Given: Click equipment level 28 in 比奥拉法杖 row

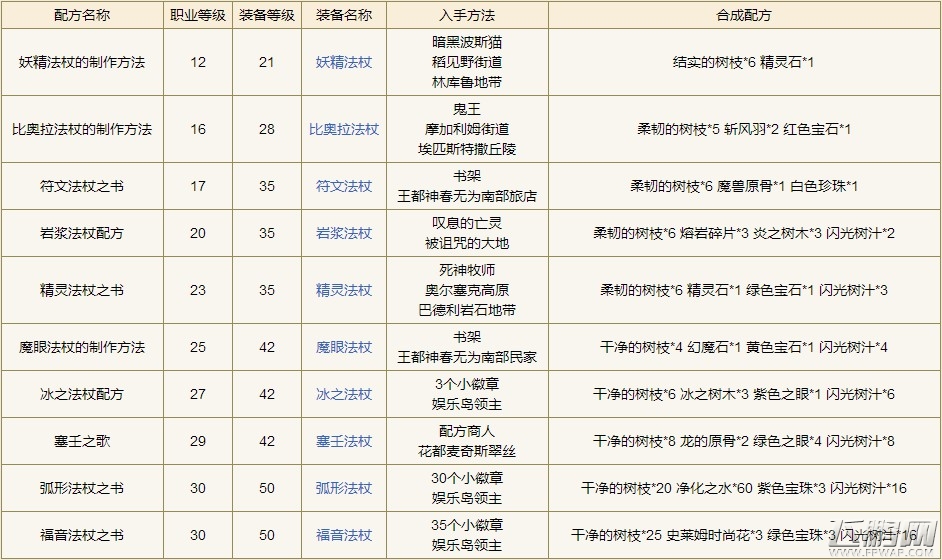Looking at the screenshot, I should (267, 129).
